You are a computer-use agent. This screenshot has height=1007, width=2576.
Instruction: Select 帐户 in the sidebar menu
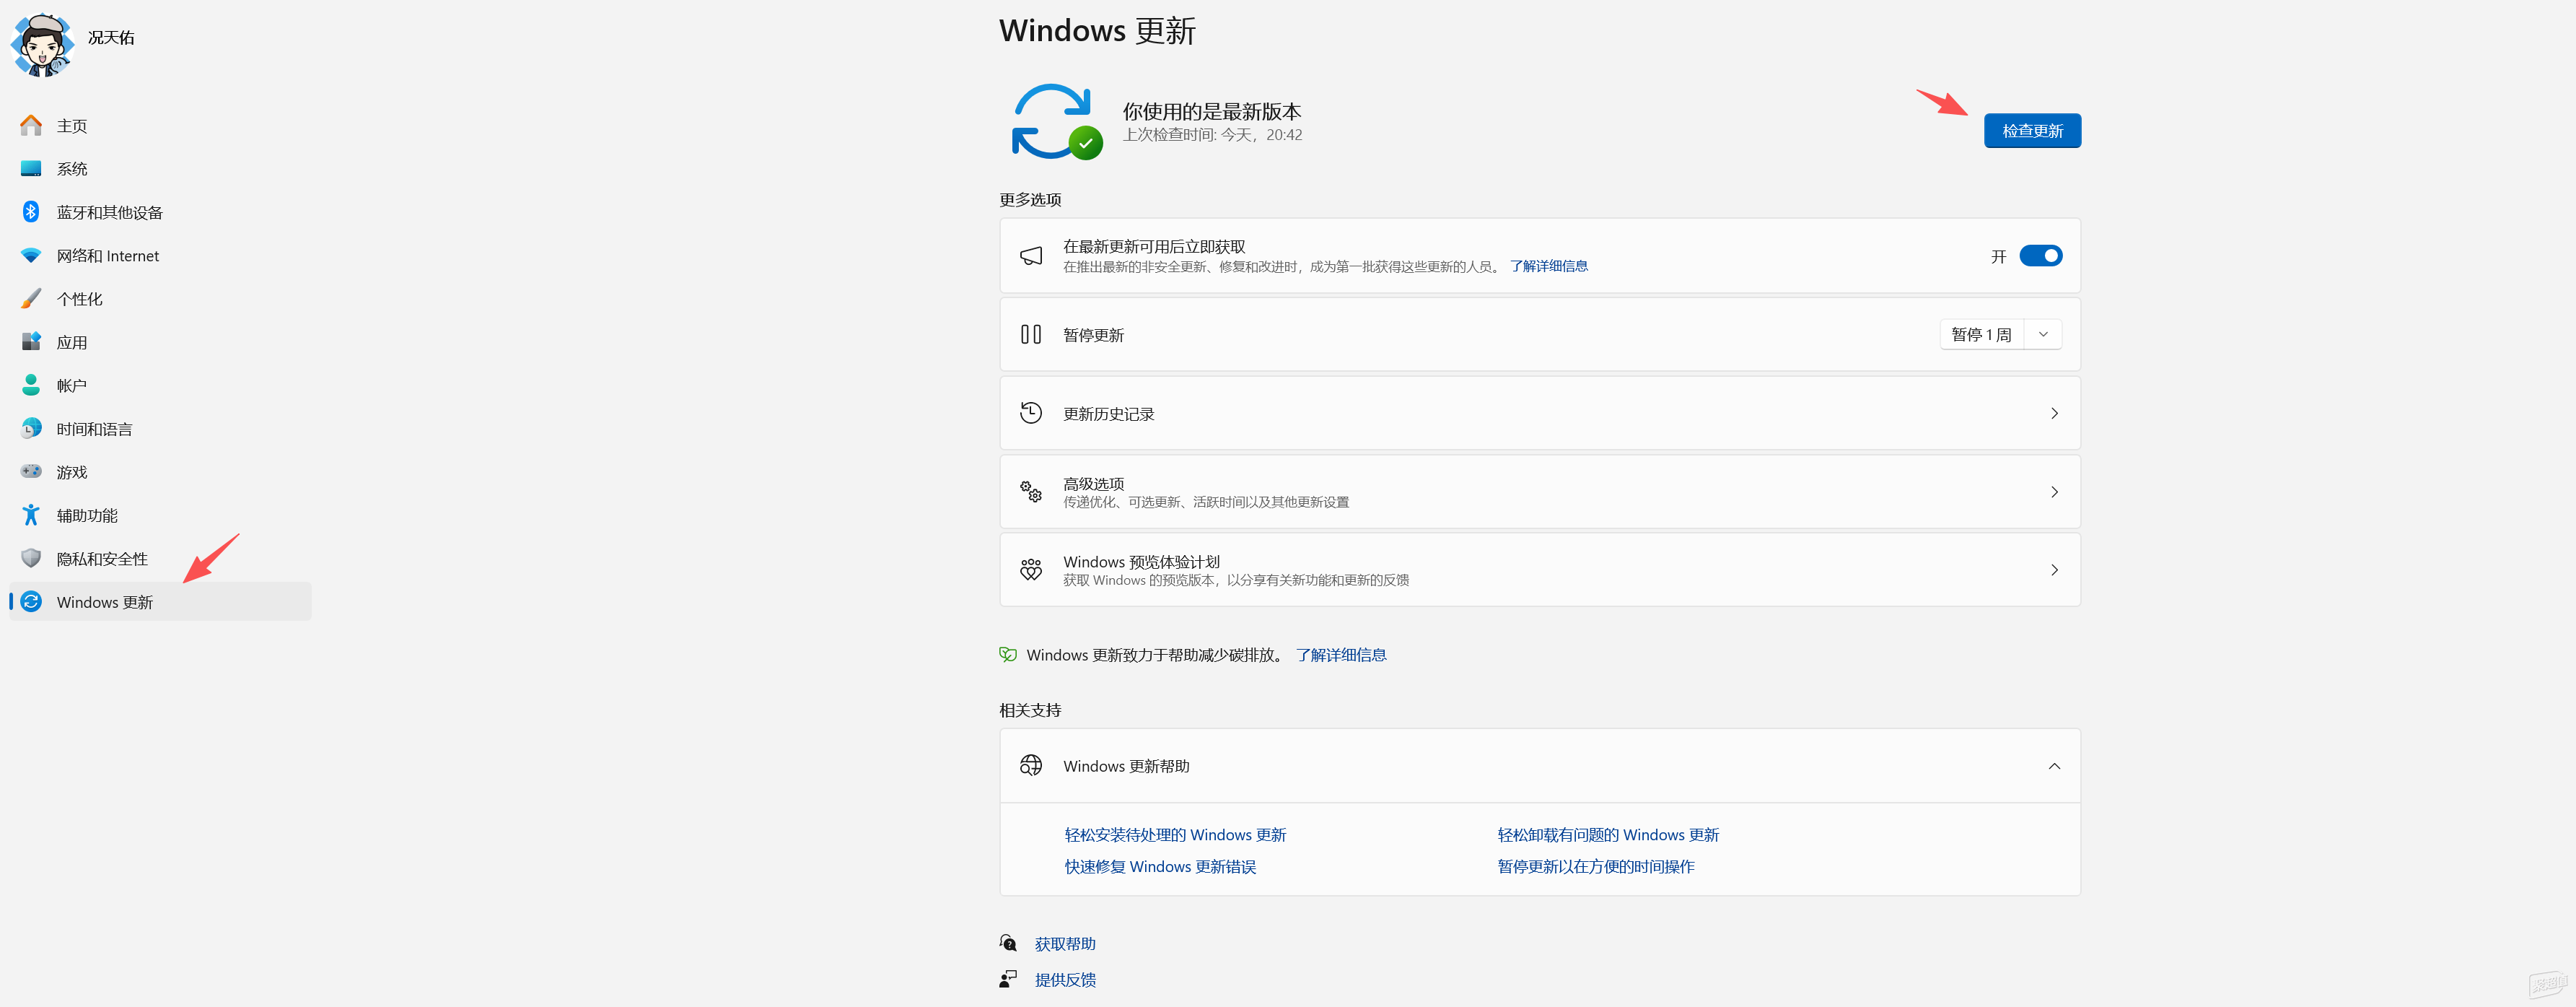point(72,385)
